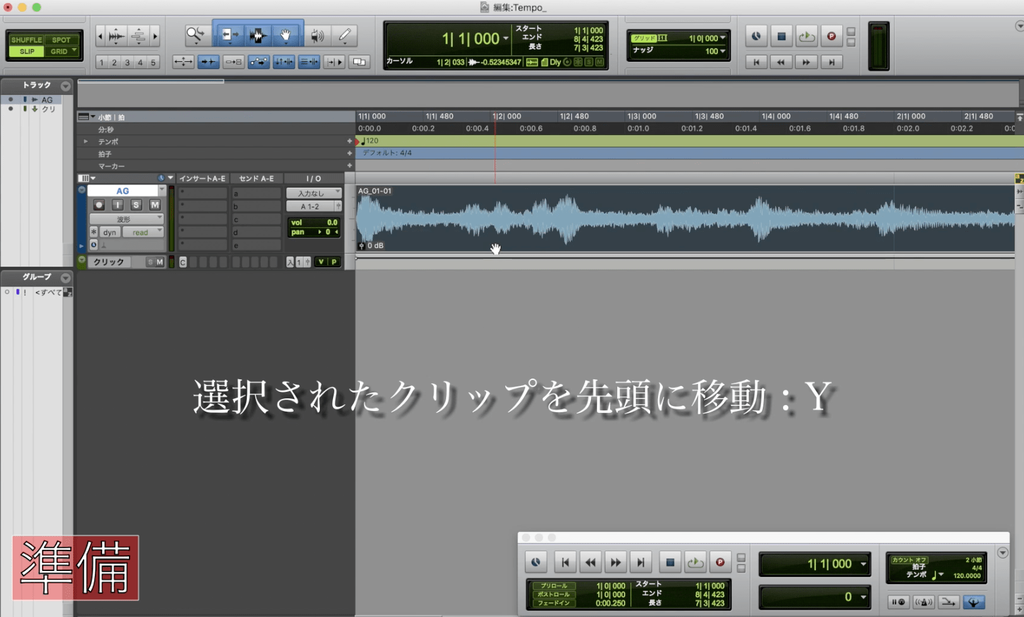Click the AG vol value field
Viewport: 1024px width, 617px height.
coord(314,223)
